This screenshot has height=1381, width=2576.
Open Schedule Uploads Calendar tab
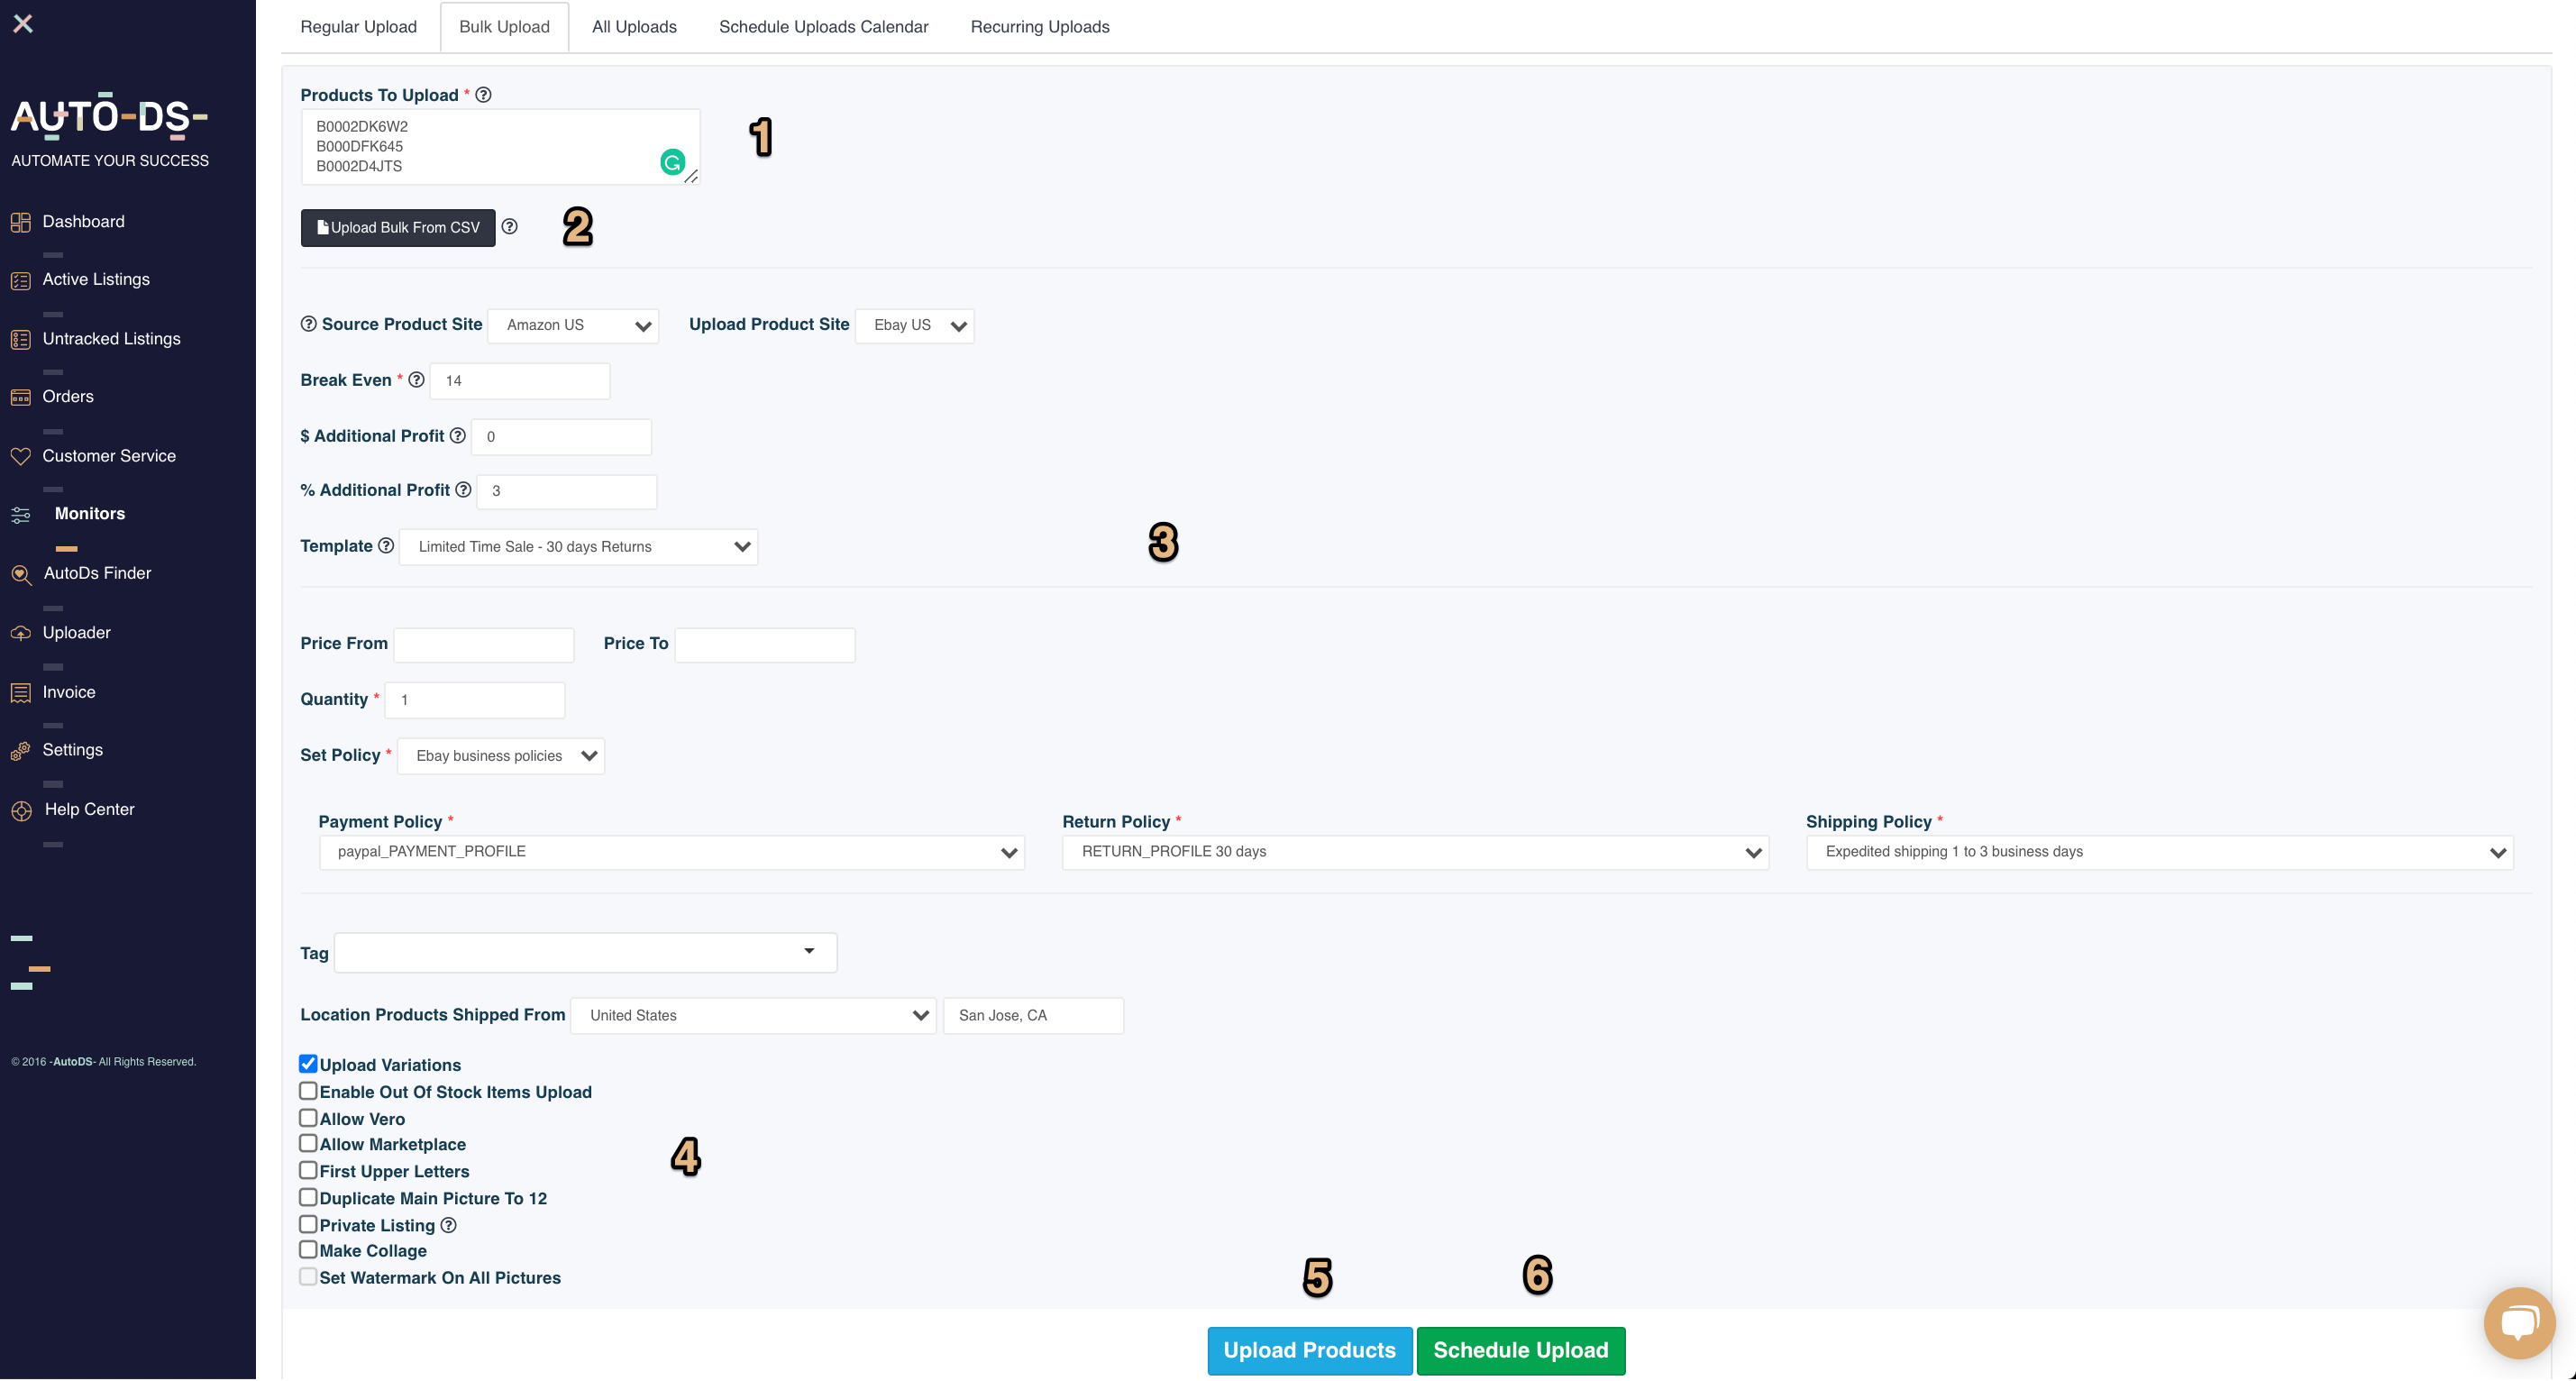[823, 27]
